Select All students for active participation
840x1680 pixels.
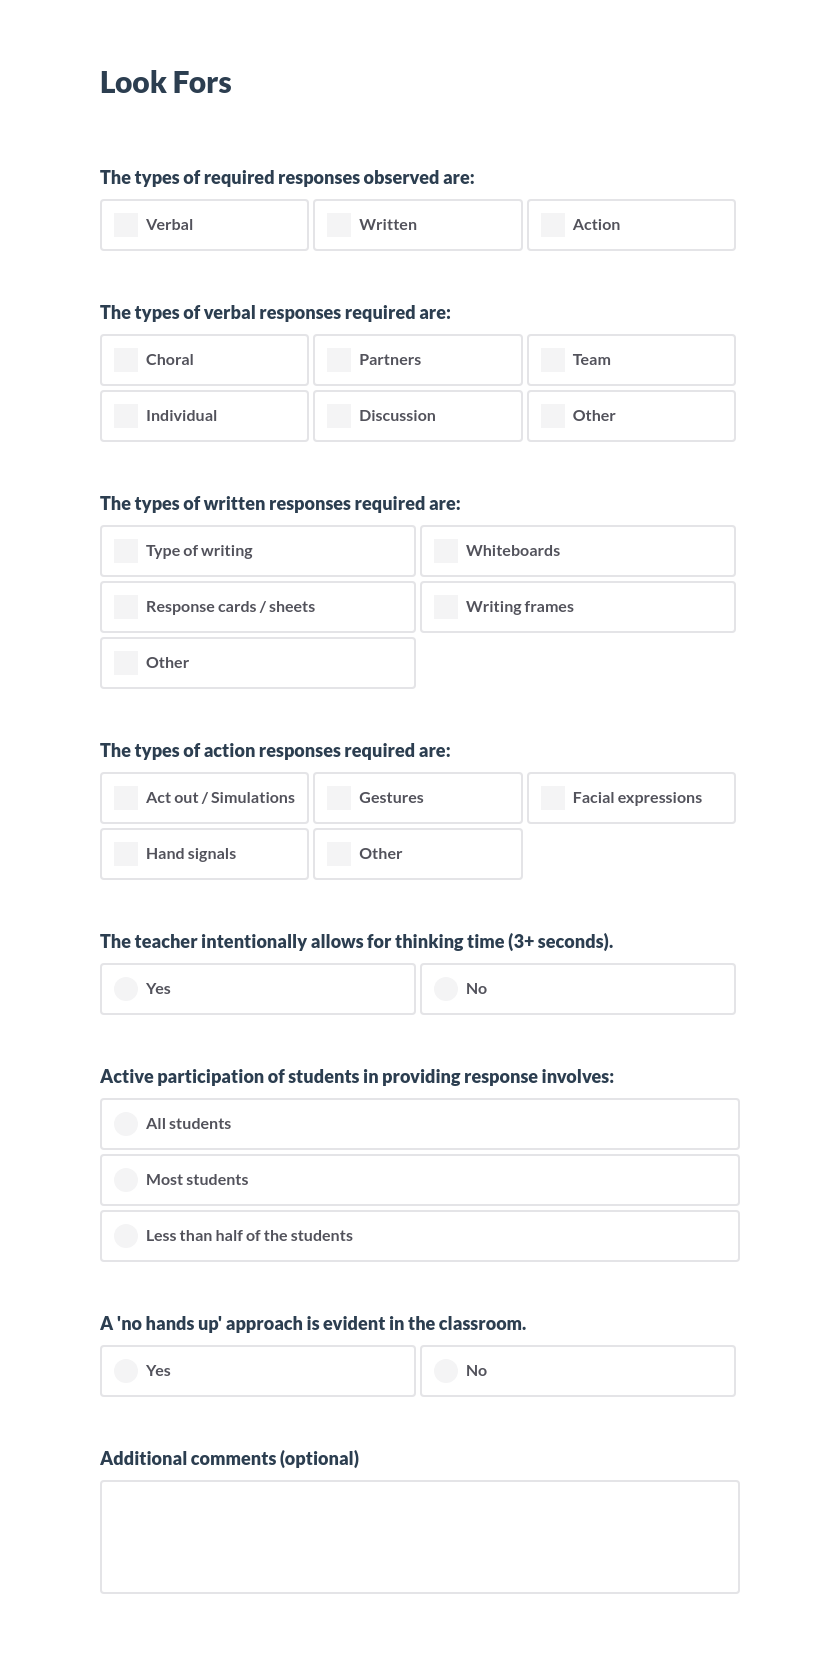(x=125, y=1124)
